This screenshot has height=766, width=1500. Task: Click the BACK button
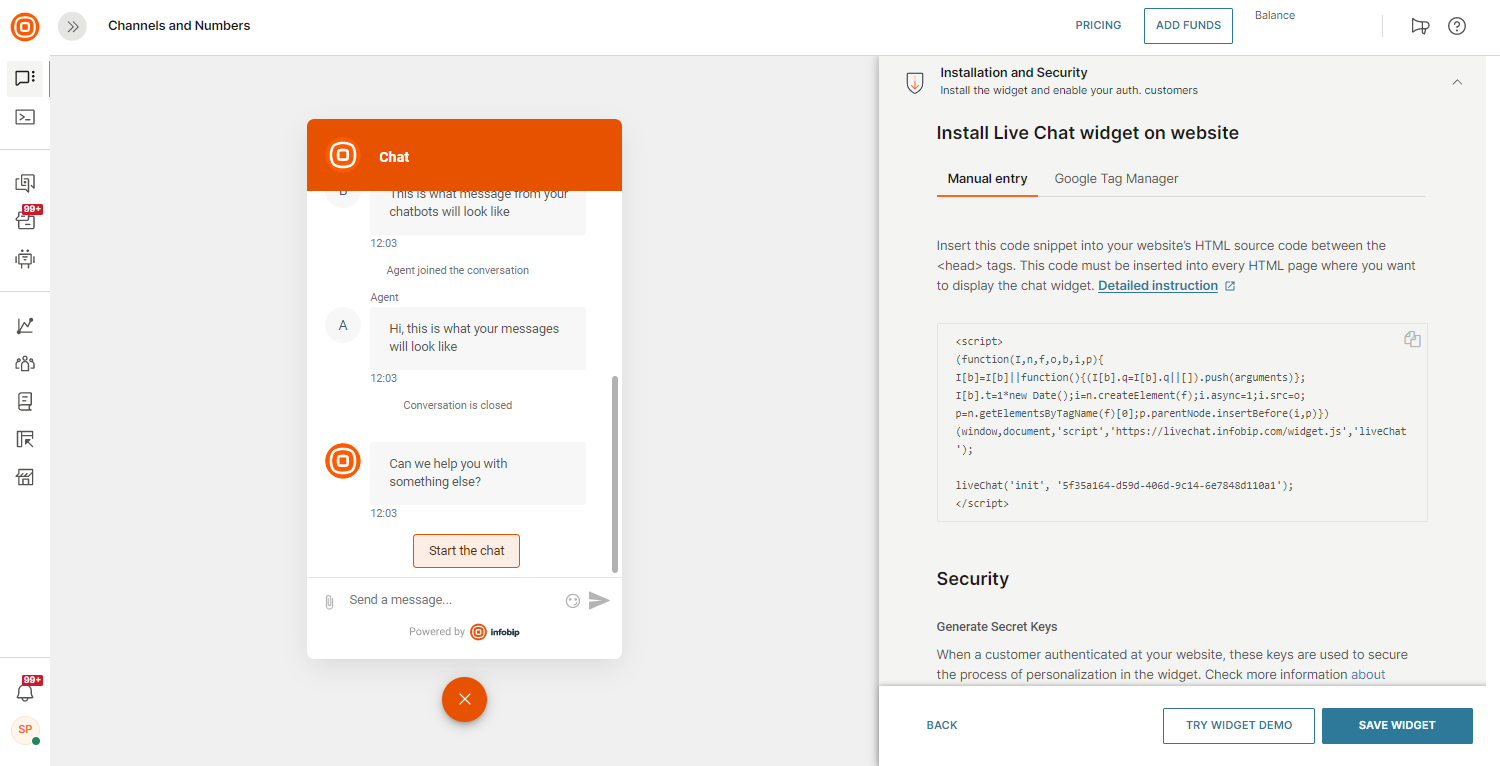pos(942,726)
